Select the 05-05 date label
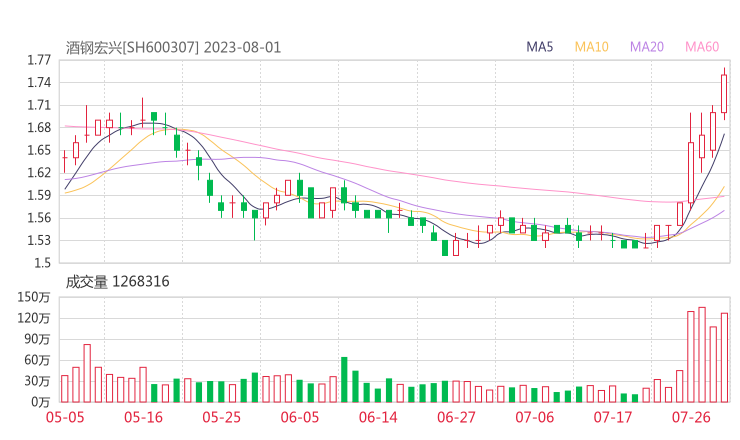This screenshot has height=440, width=740. (64, 417)
